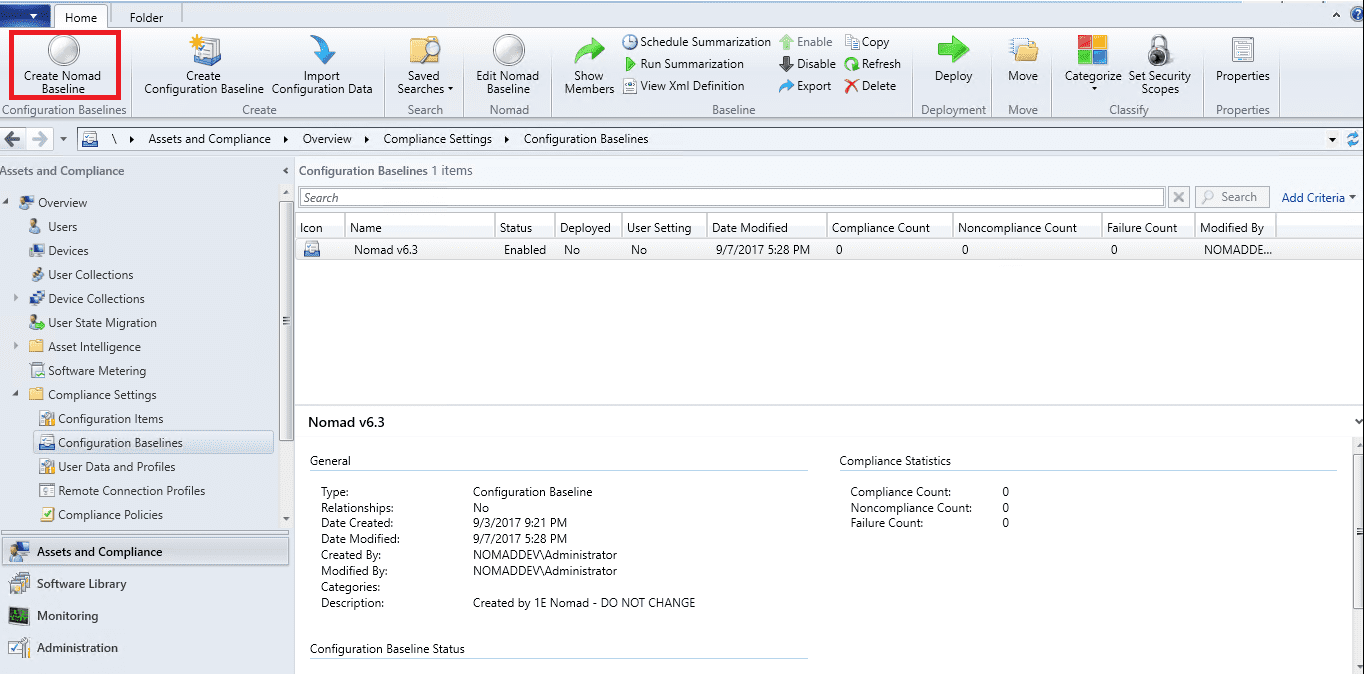Open the Monitoring workspace
Image resolution: width=1364 pixels, height=674 pixels.
click(144, 616)
